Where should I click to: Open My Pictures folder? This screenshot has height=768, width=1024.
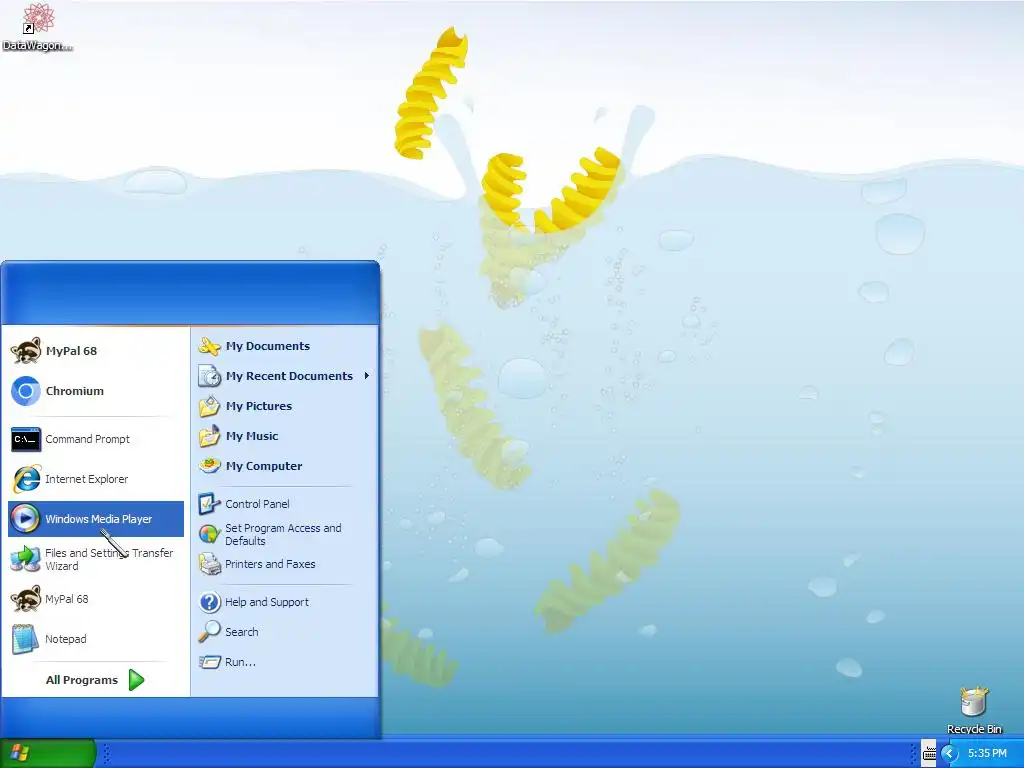[x=284, y=406]
